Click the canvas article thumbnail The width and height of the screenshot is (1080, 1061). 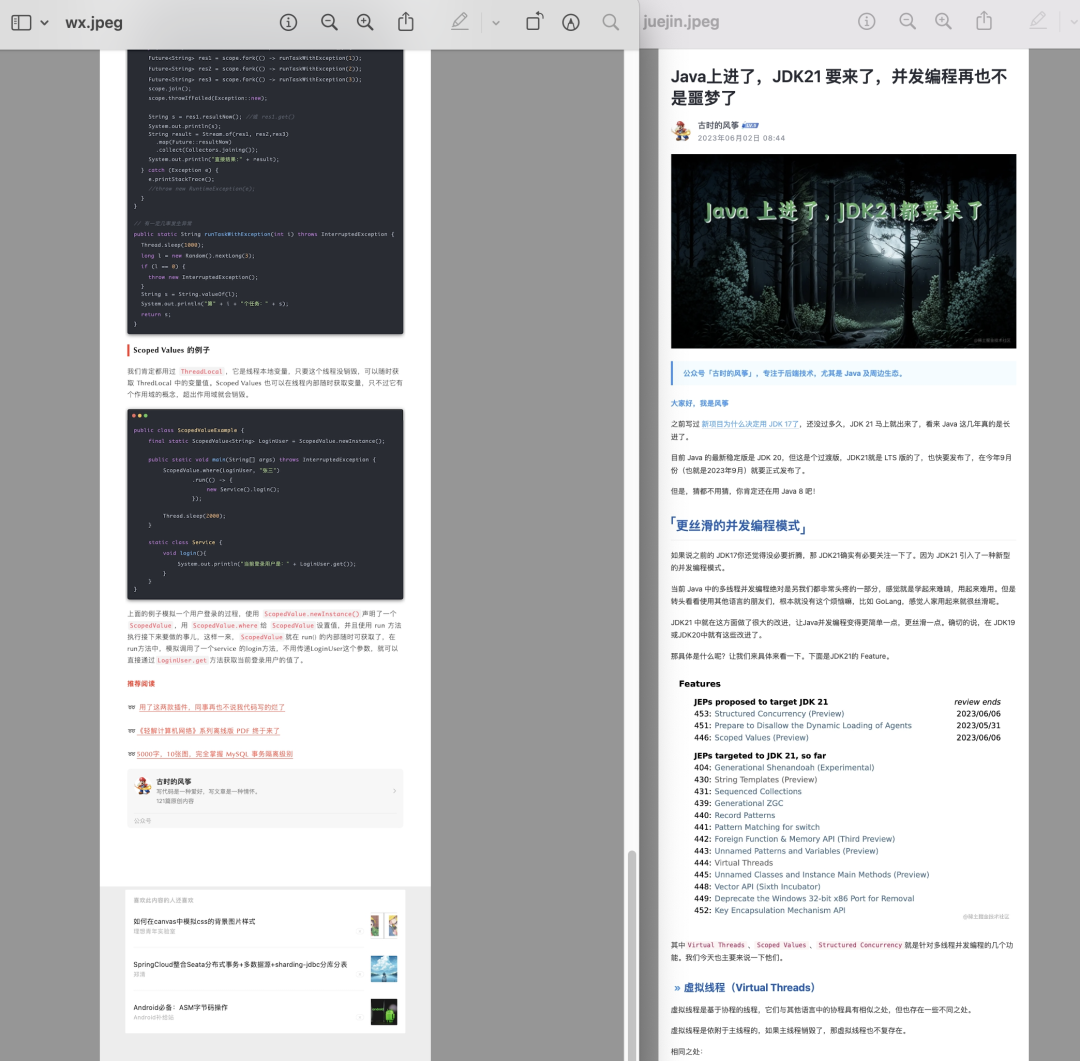click(384, 925)
